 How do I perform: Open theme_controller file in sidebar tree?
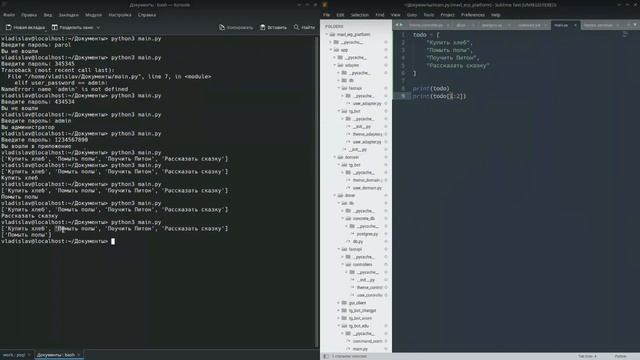pyautogui.click(x=369, y=287)
